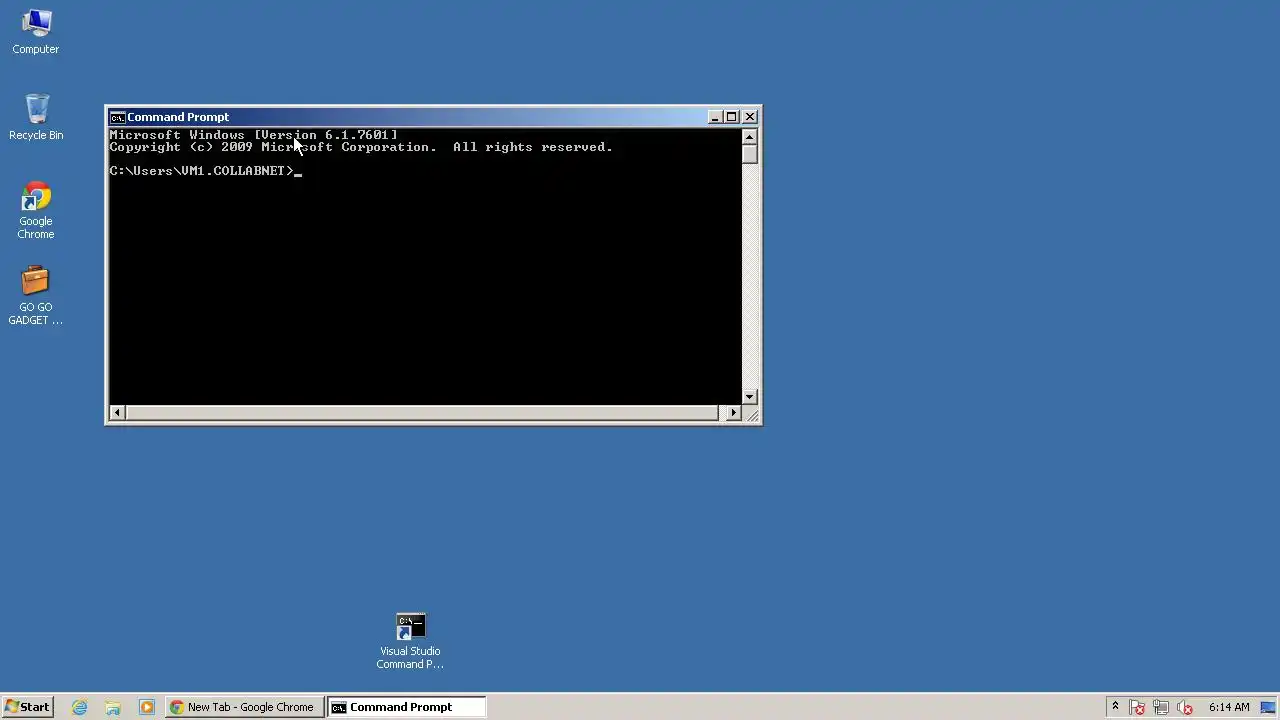The image size is (1280, 720).
Task: Click Command Prompt scroll left arrow
Action: tap(117, 413)
